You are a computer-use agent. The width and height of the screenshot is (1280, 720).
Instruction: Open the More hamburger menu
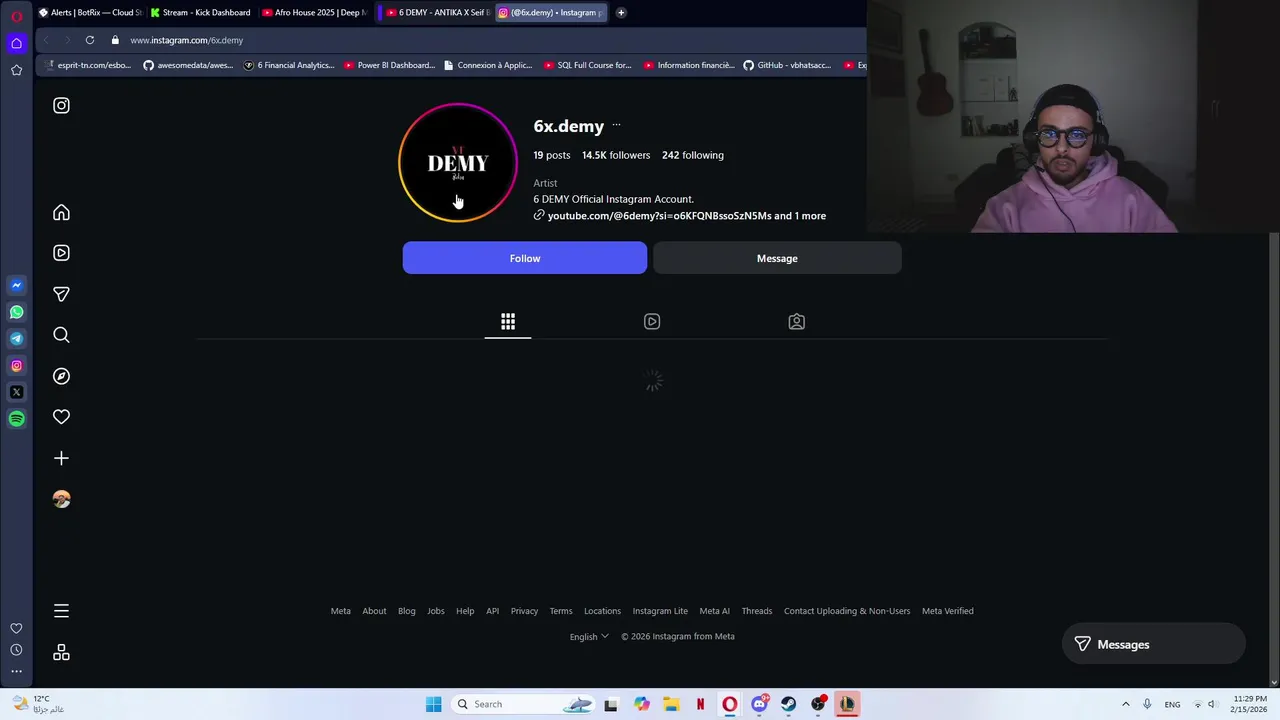point(61,611)
